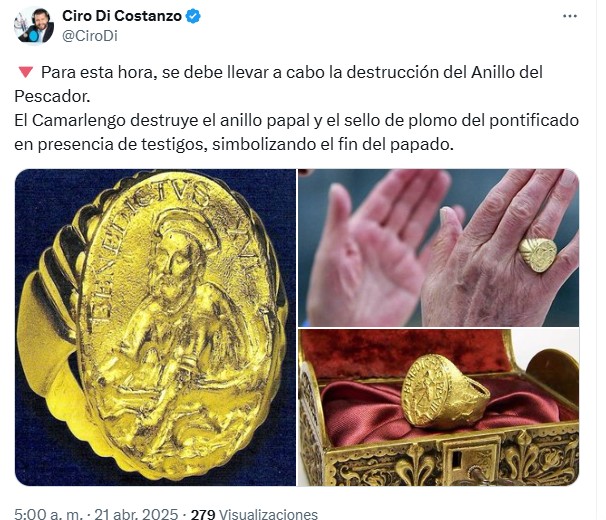Open the large Benedictus ring photo

[x=155, y=327]
